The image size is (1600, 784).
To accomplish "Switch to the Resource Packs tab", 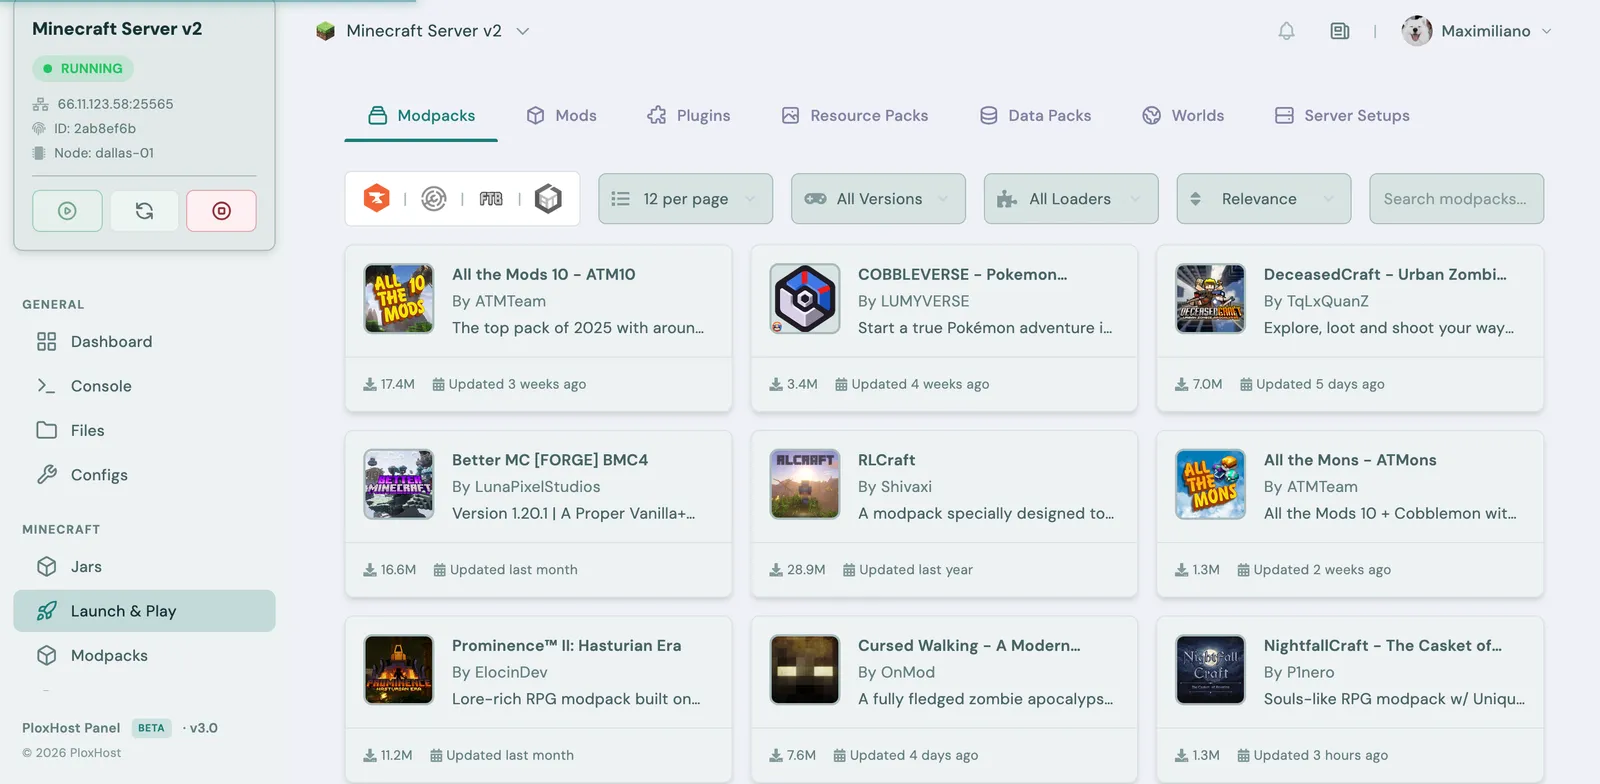I will pyautogui.click(x=855, y=116).
